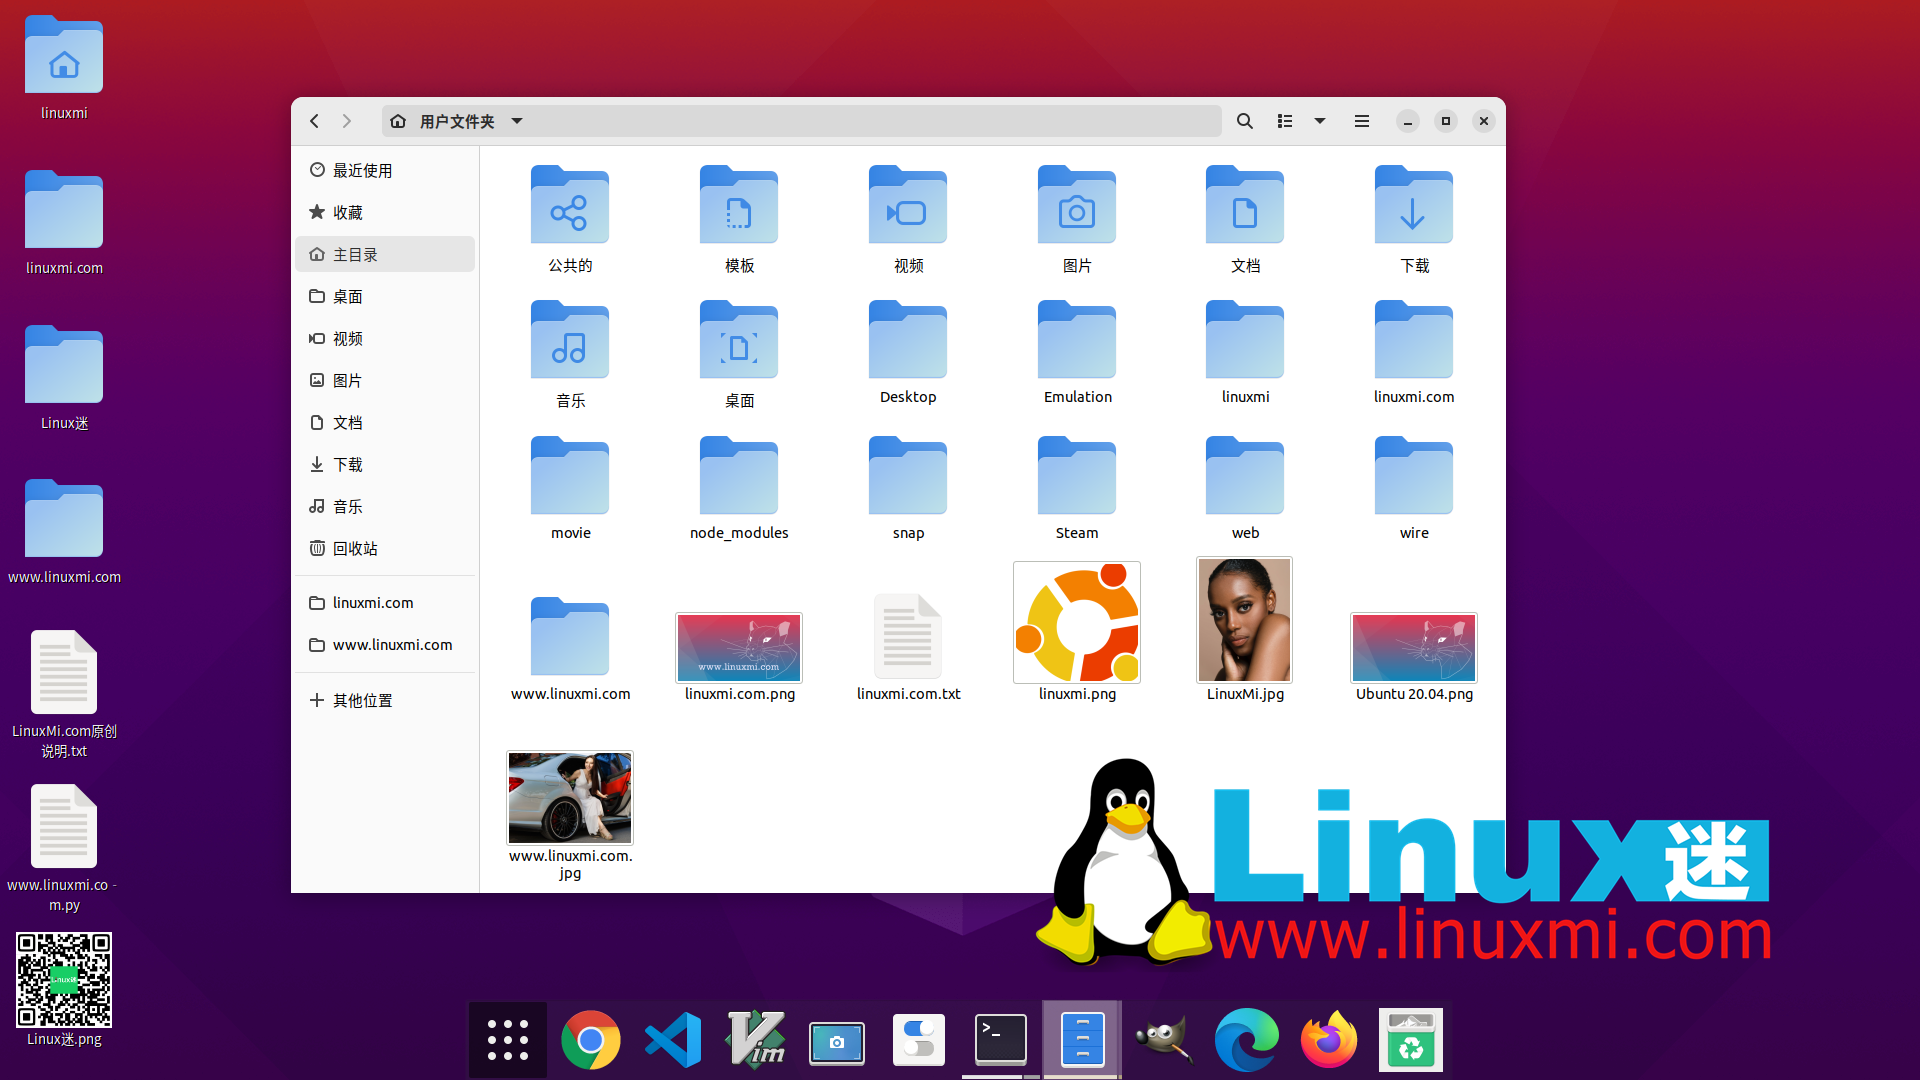1920x1080 pixels.
Task: Select www.linuxmi.com.jpg car photo thumbnail
Action: pos(570,798)
